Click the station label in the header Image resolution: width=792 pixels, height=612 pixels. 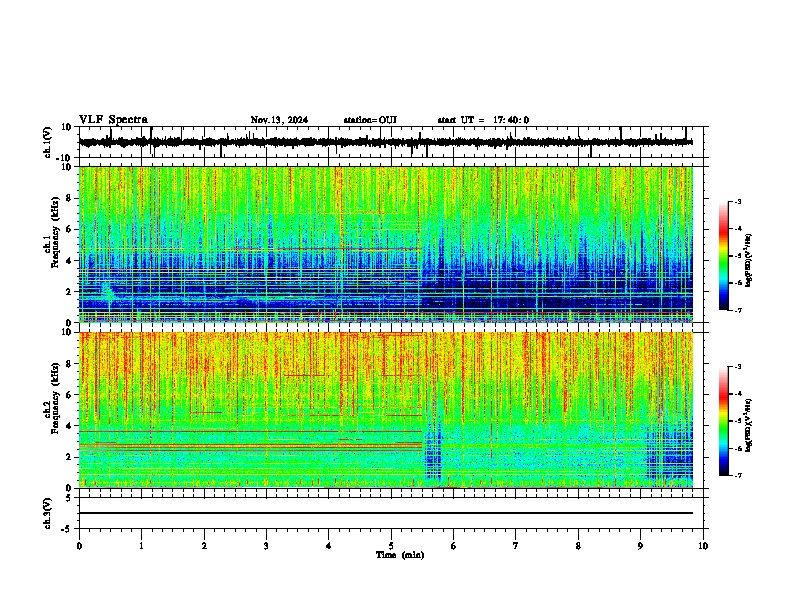[370, 120]
